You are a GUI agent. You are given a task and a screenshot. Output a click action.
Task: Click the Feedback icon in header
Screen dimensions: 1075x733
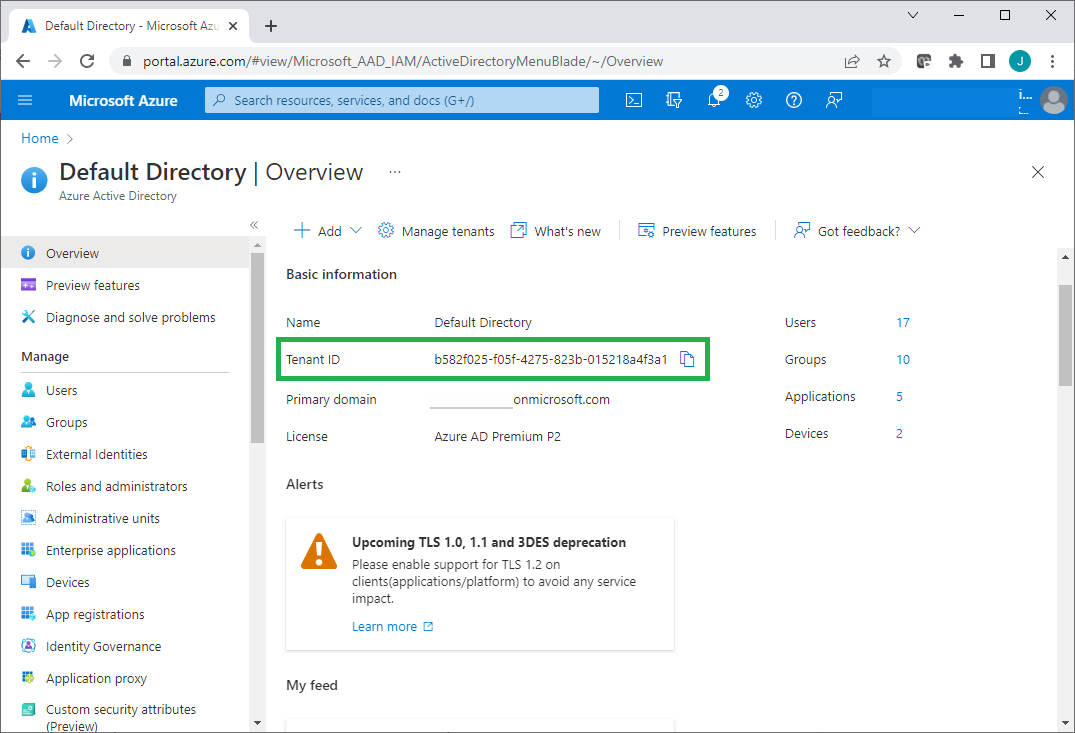click(834, 100)
